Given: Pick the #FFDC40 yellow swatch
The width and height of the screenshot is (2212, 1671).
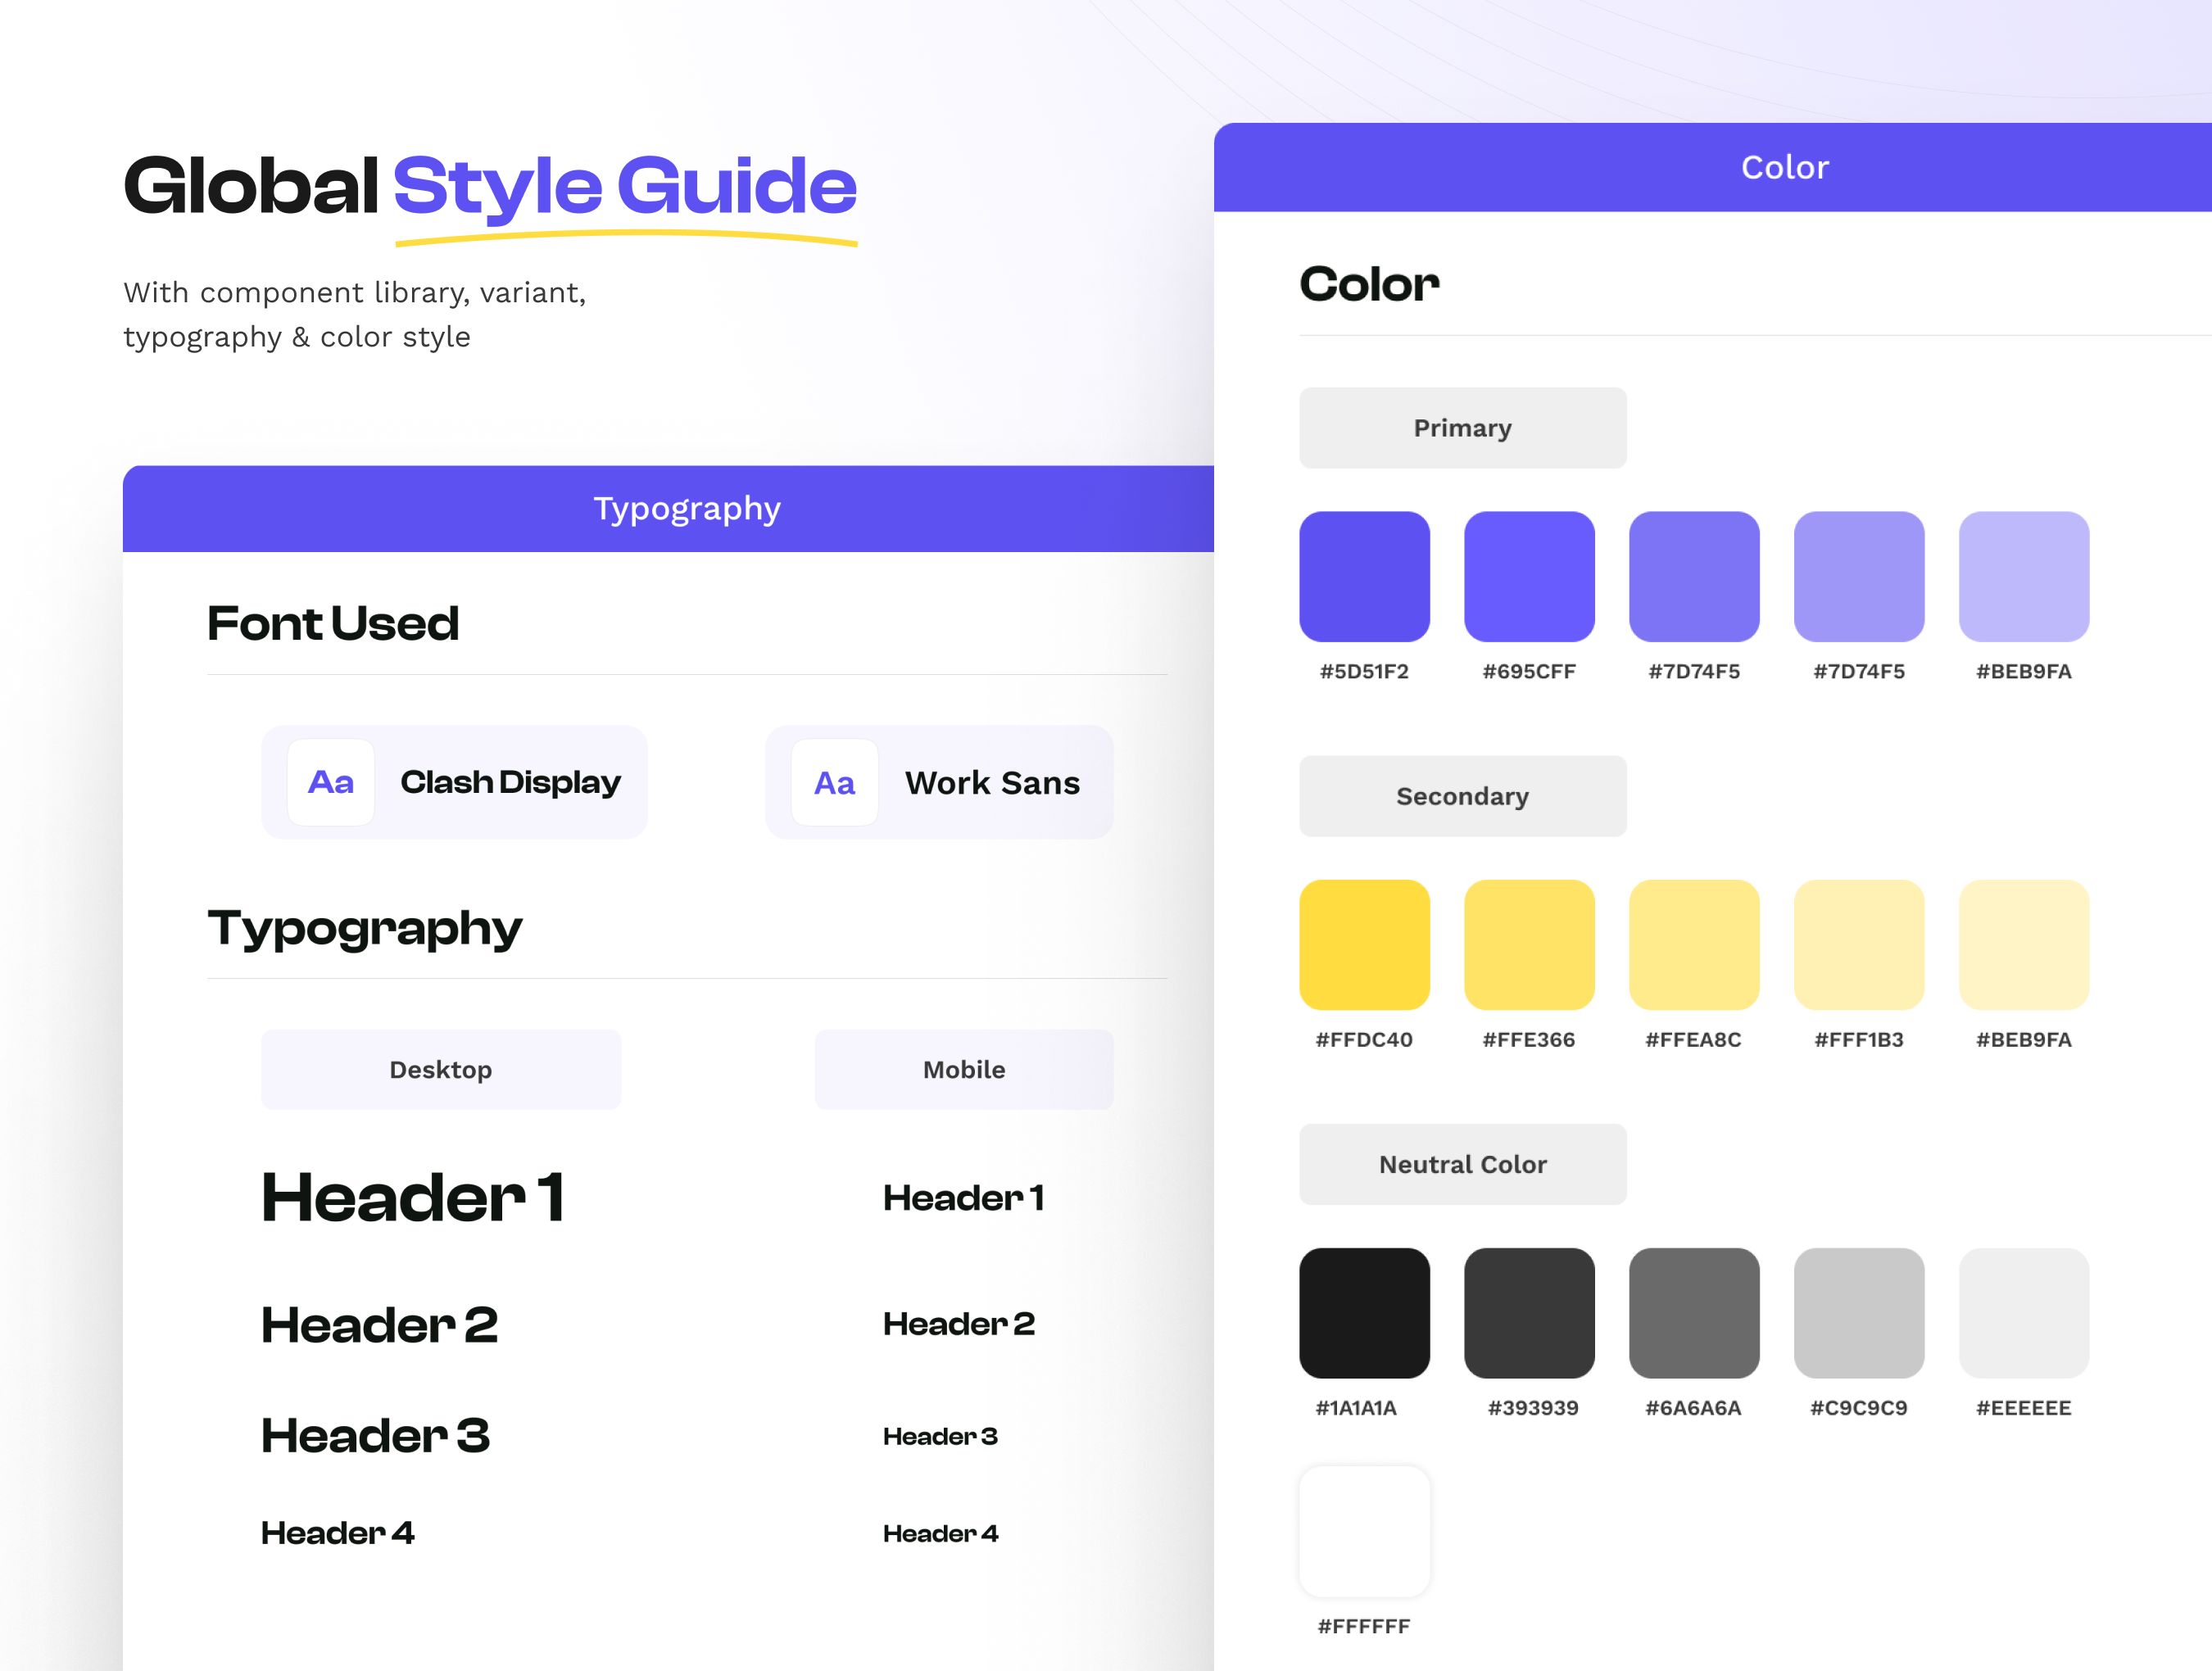Looking at the screenshot, I should [1364, 945].
